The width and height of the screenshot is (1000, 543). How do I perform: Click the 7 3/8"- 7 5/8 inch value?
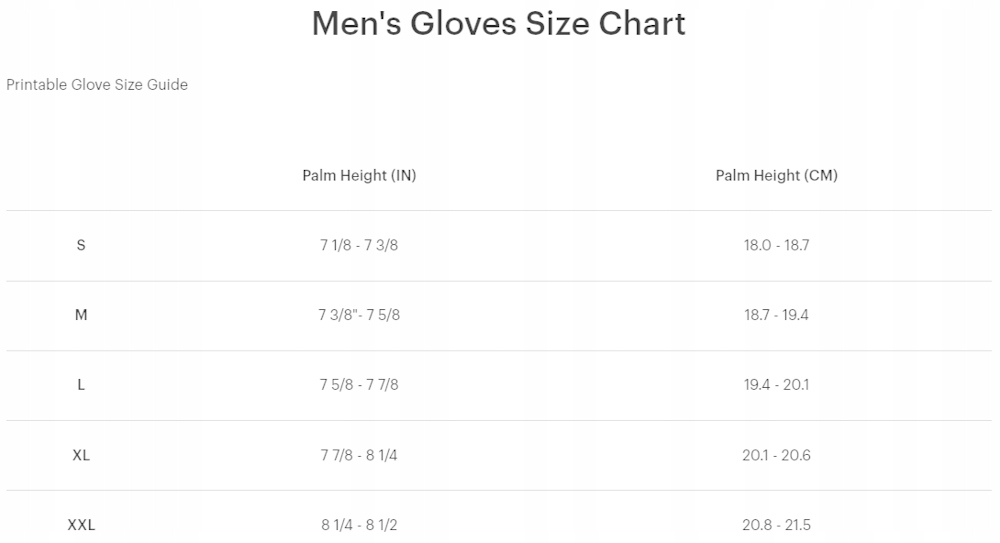pyautogui.click(x=359, y=315)
